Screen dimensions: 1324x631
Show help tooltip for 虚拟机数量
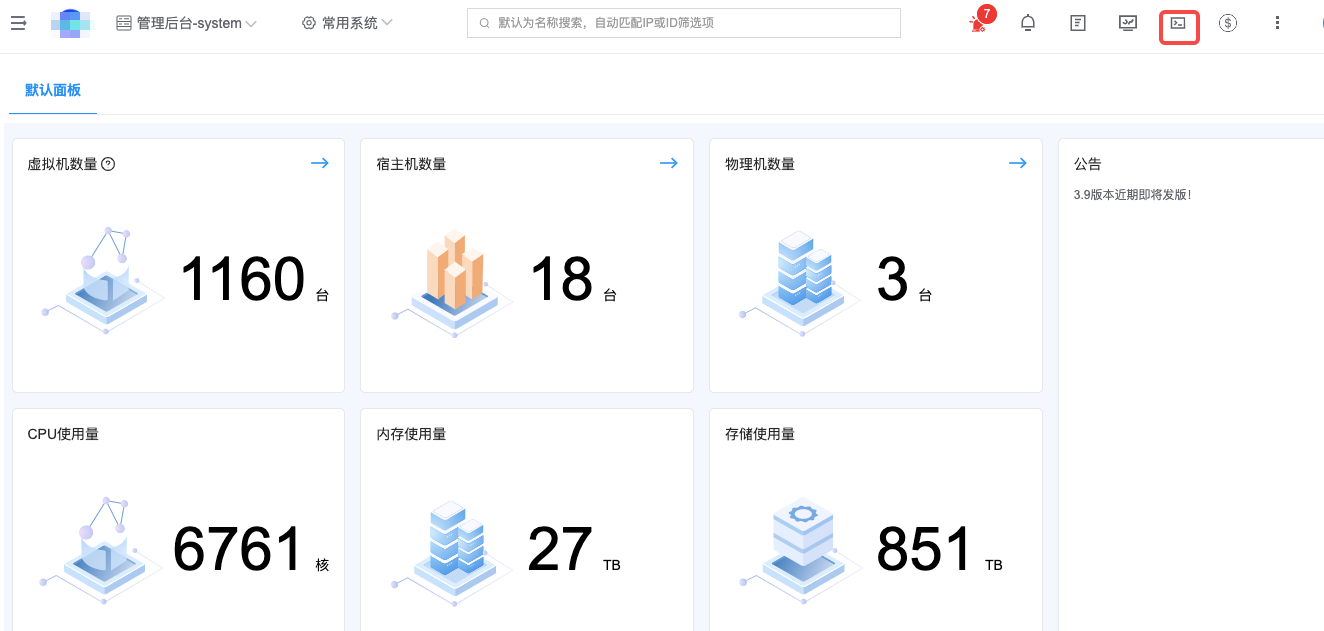109,164
